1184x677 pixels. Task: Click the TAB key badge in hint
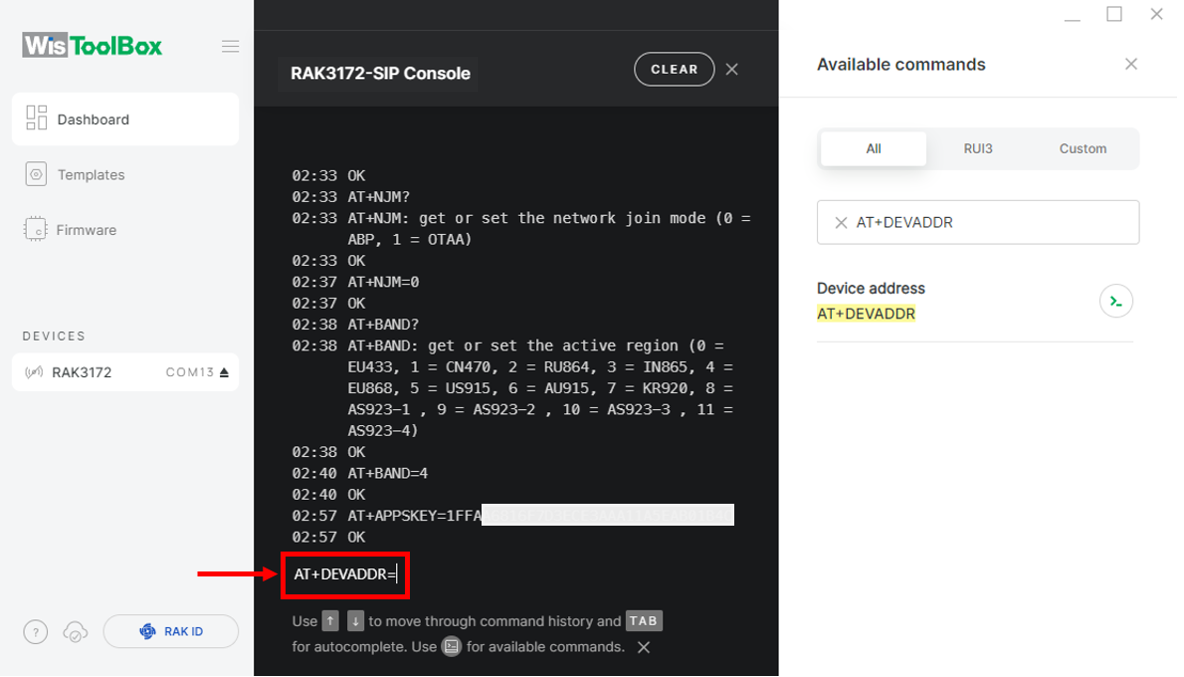click(643, 621)
